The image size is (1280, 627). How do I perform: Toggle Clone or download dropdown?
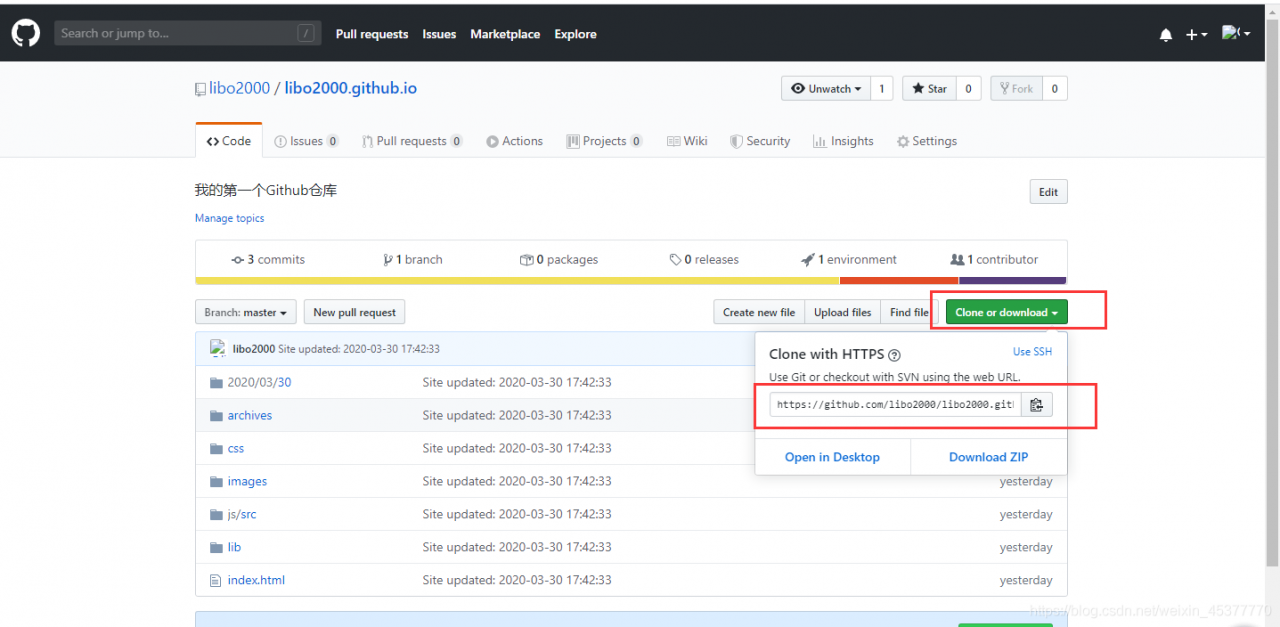[1007, 312]
